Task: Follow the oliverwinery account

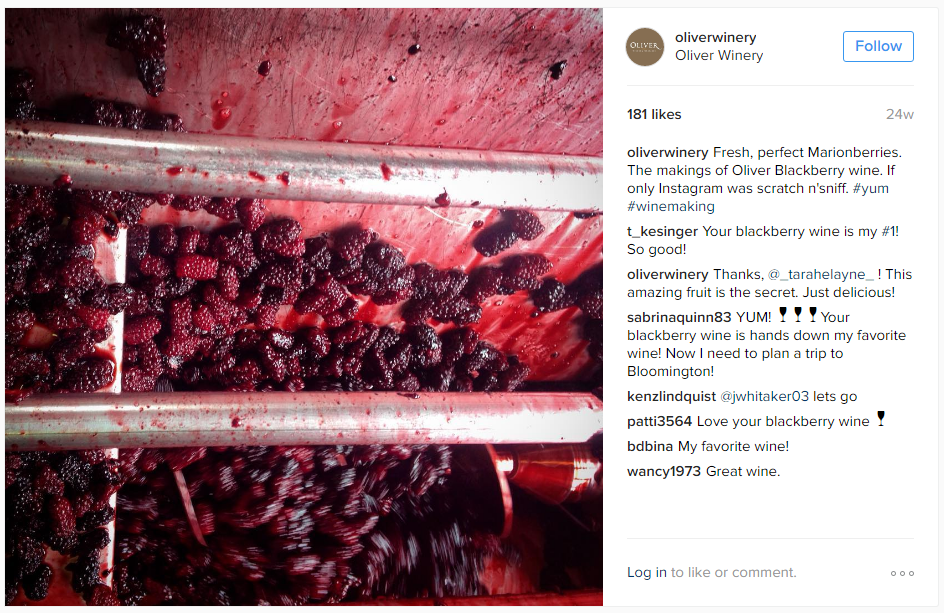Action: pyautogui.click(x=878, y=46)
